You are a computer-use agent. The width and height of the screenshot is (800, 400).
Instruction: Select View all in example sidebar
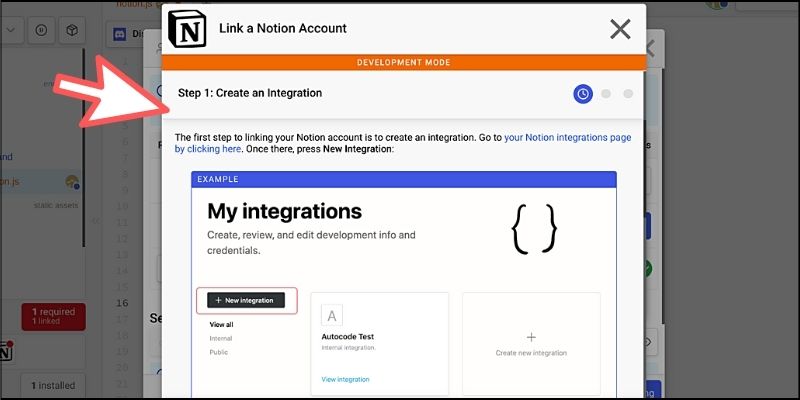(221, 324)
